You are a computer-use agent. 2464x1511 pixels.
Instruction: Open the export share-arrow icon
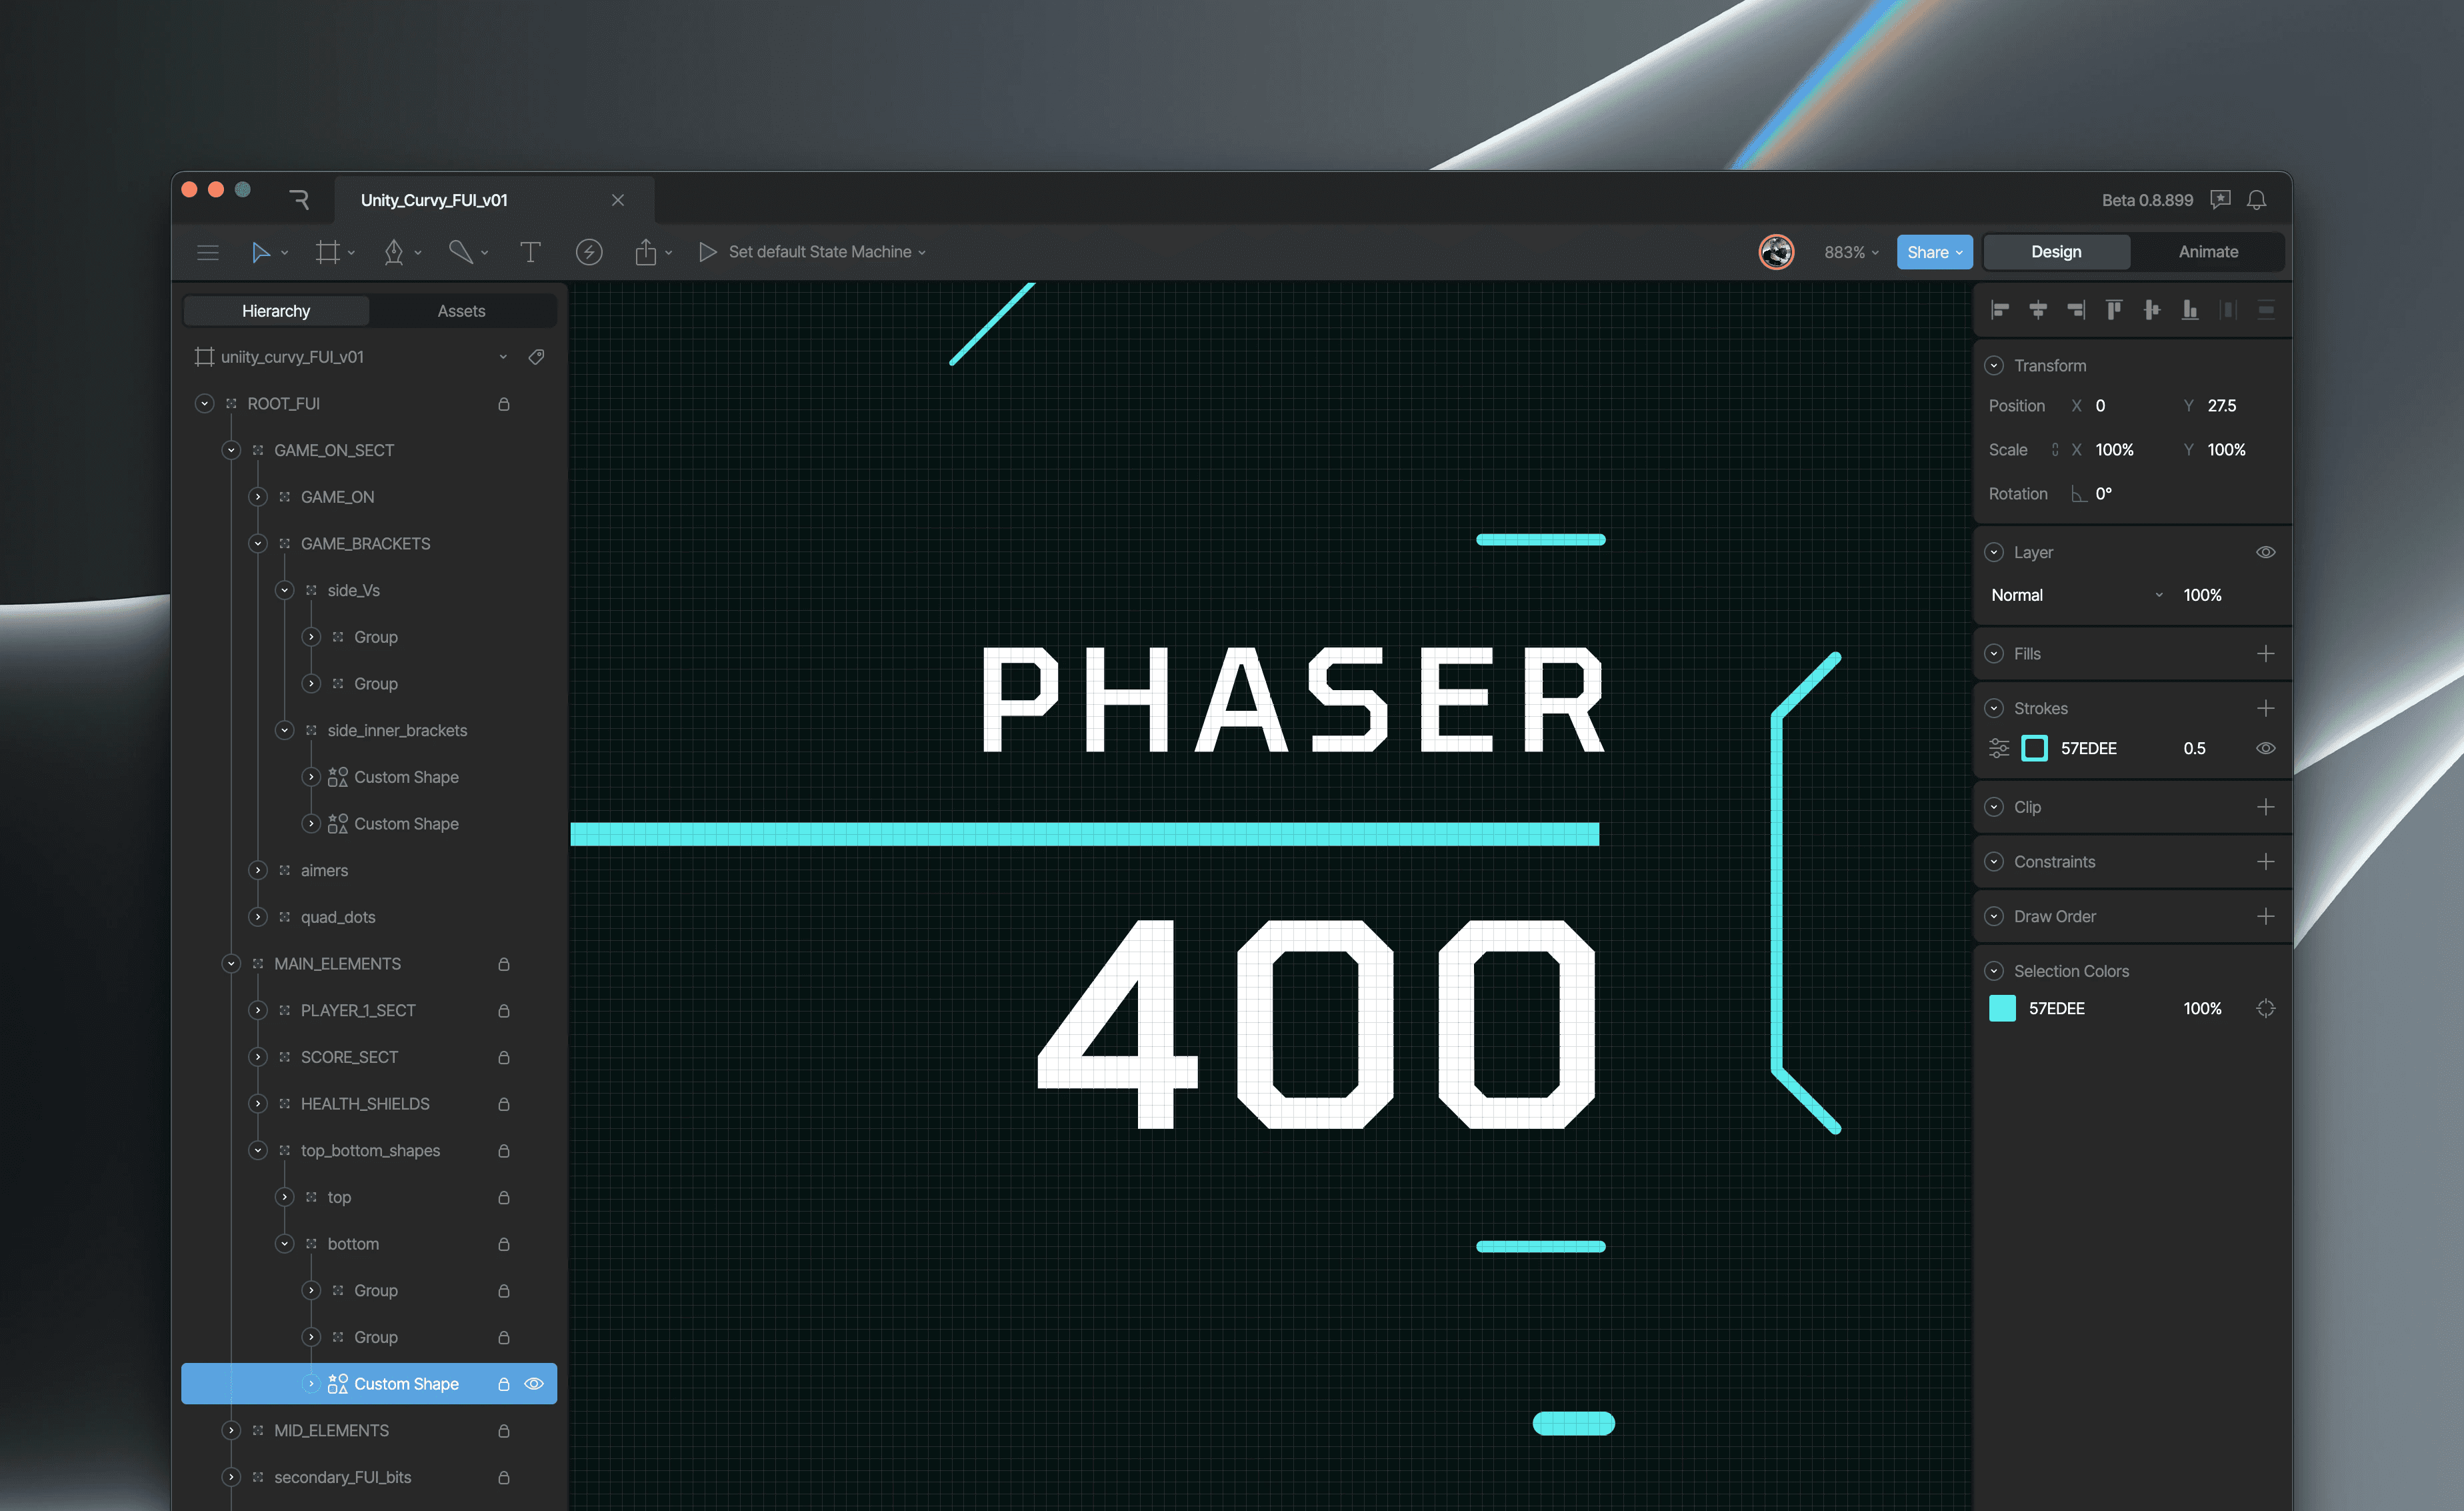646,252
